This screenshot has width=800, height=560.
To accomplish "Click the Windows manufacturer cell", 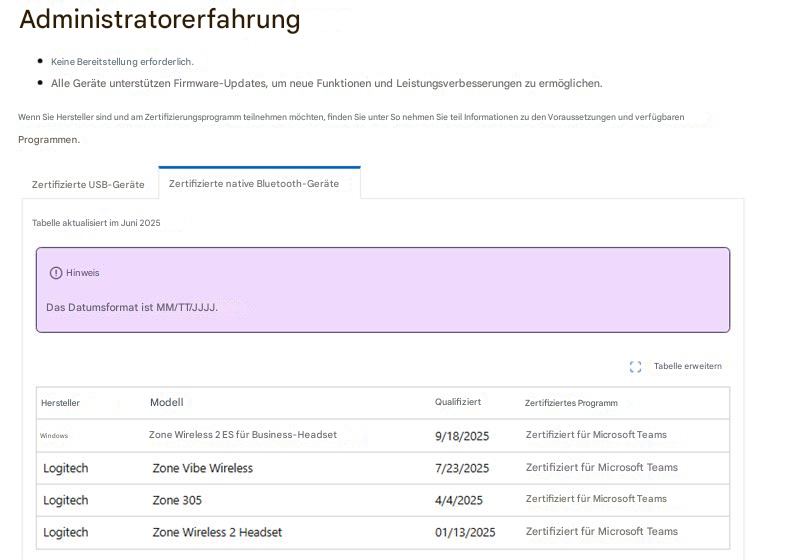I will pos(54,436).
